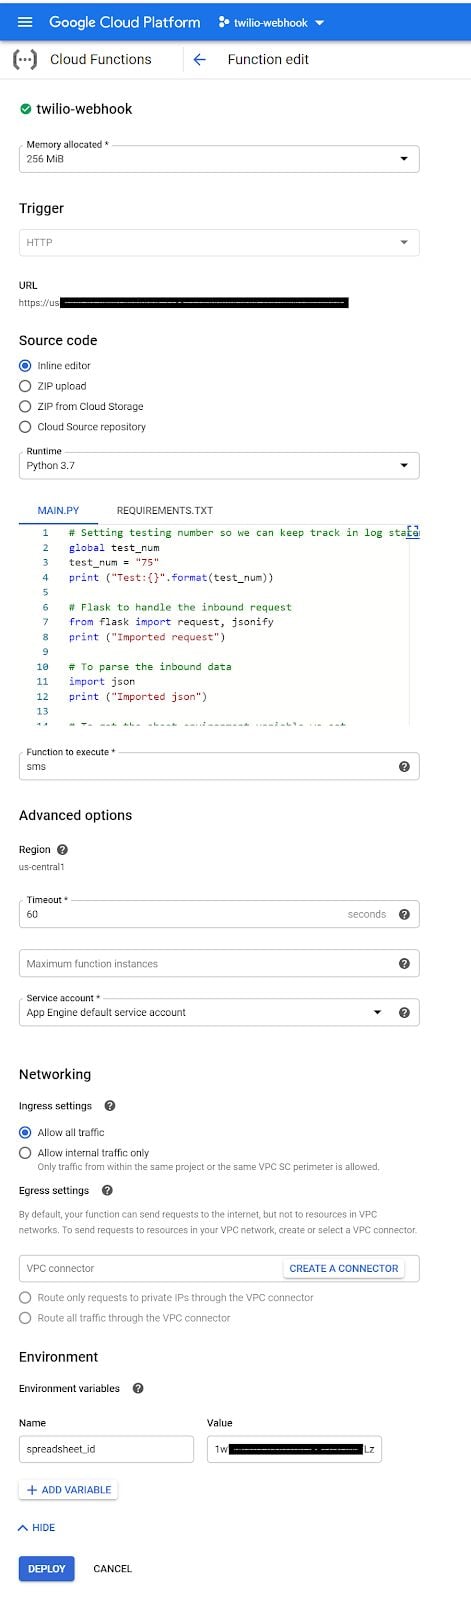Image resolution: width=471 pixels, height=1600 pixels.
Task: Open the Memory allocated dropdown
Action: [219, 158]
